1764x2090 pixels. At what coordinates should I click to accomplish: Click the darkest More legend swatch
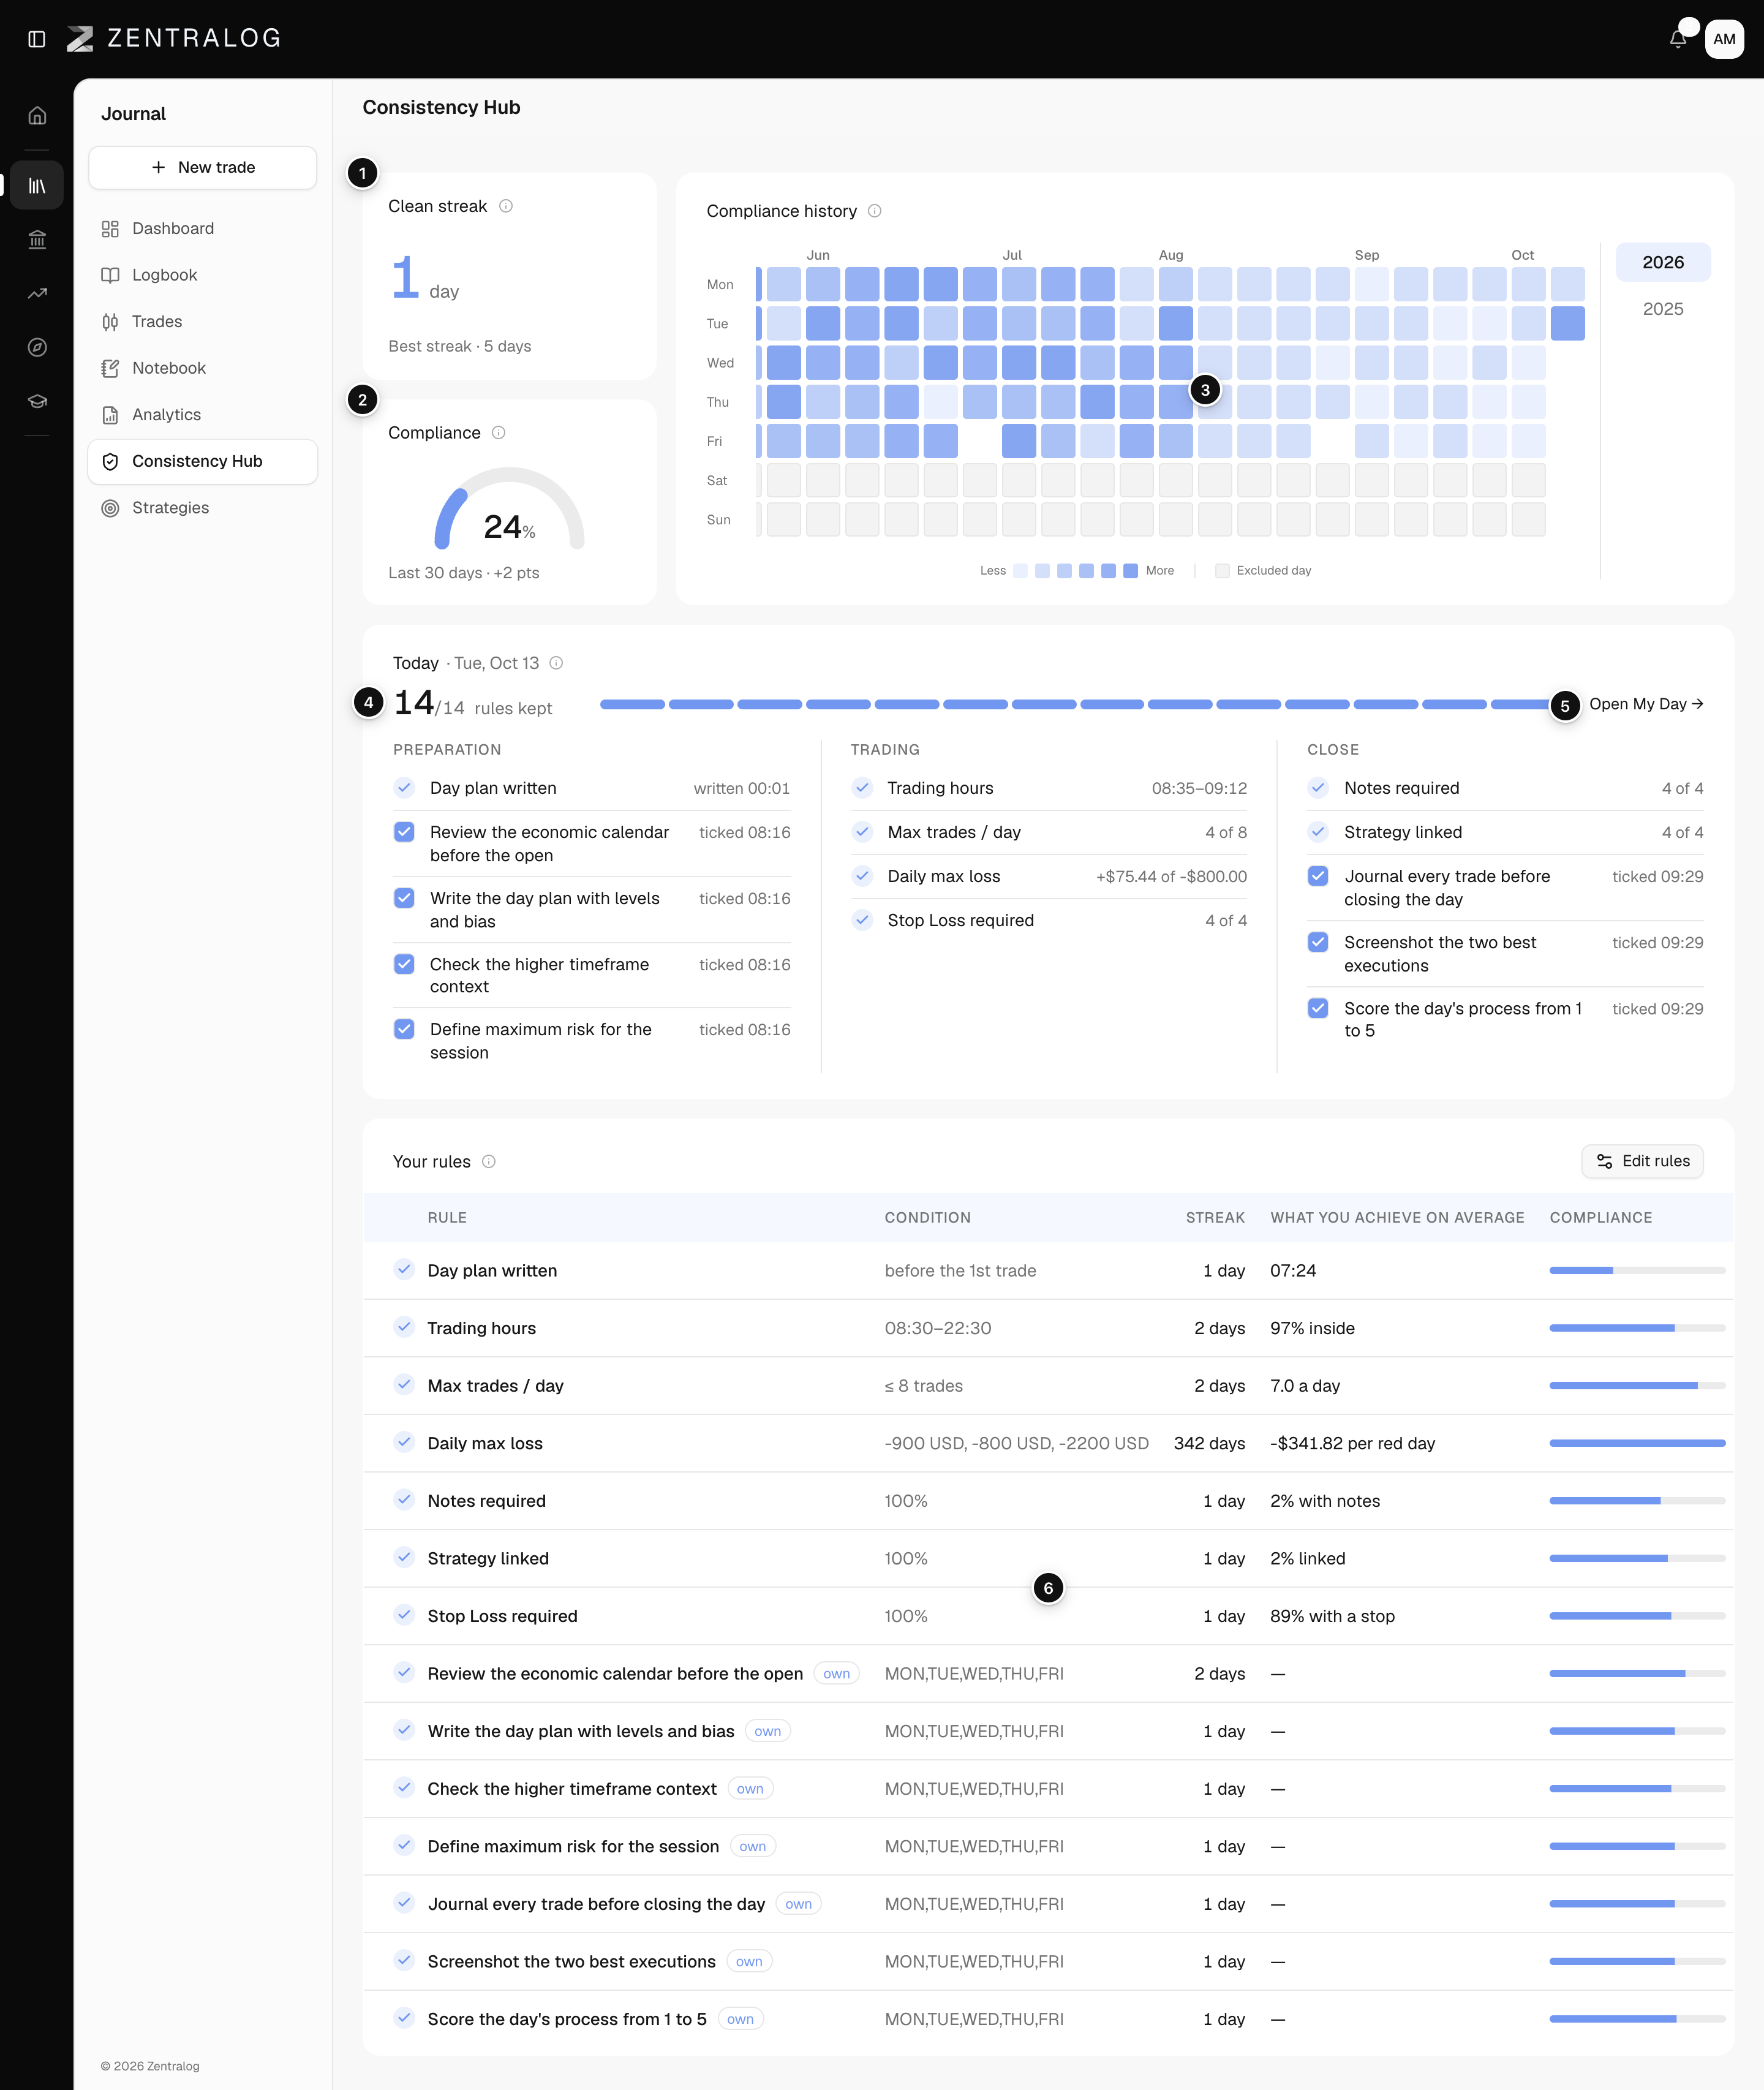point(1130,571)
